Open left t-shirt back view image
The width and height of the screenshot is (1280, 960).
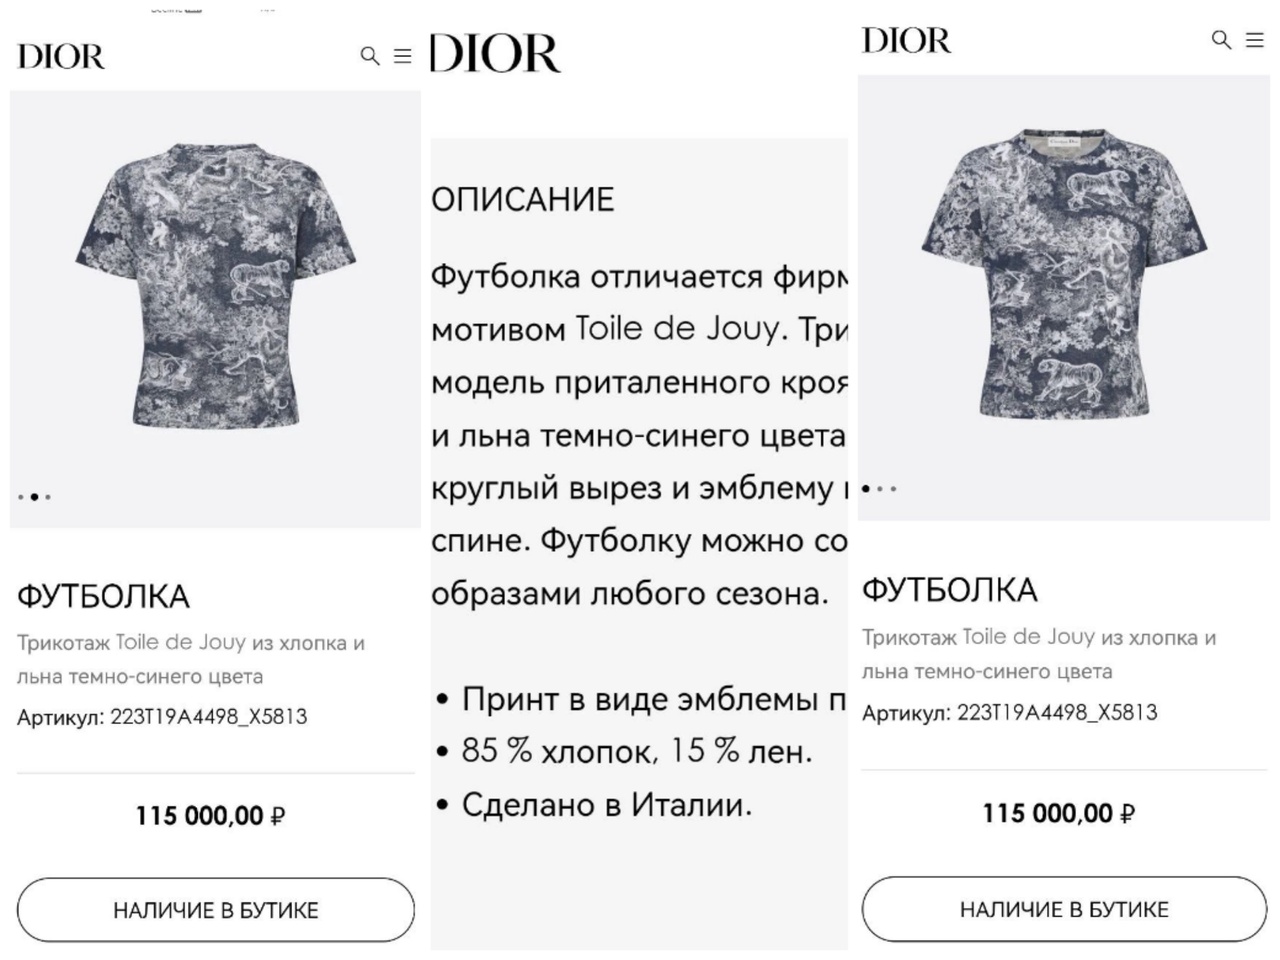(x=216, y=287)
